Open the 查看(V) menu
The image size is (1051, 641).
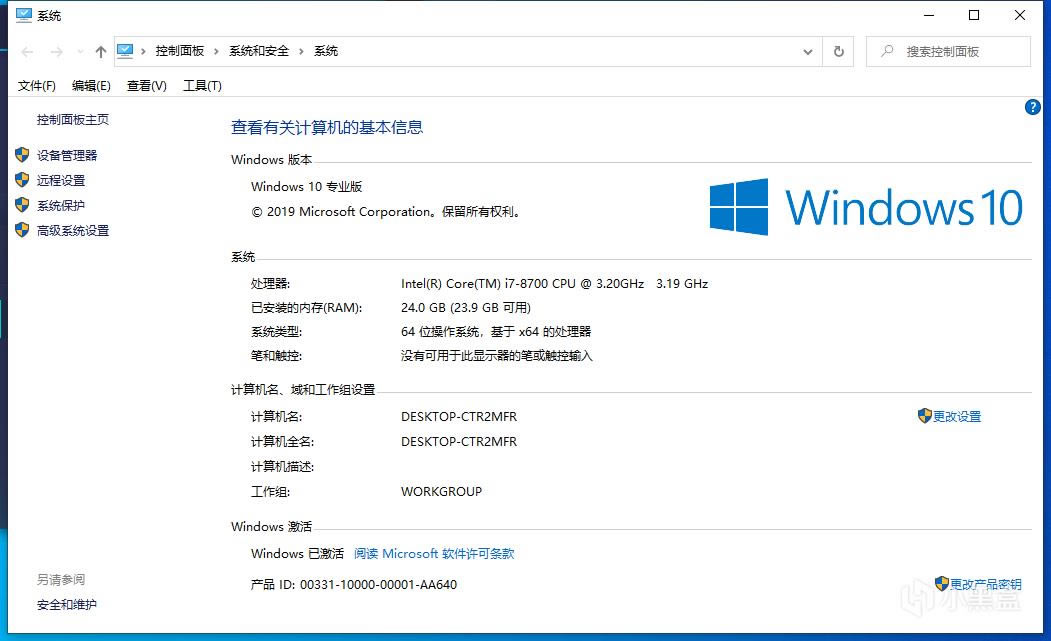(147, 86)
